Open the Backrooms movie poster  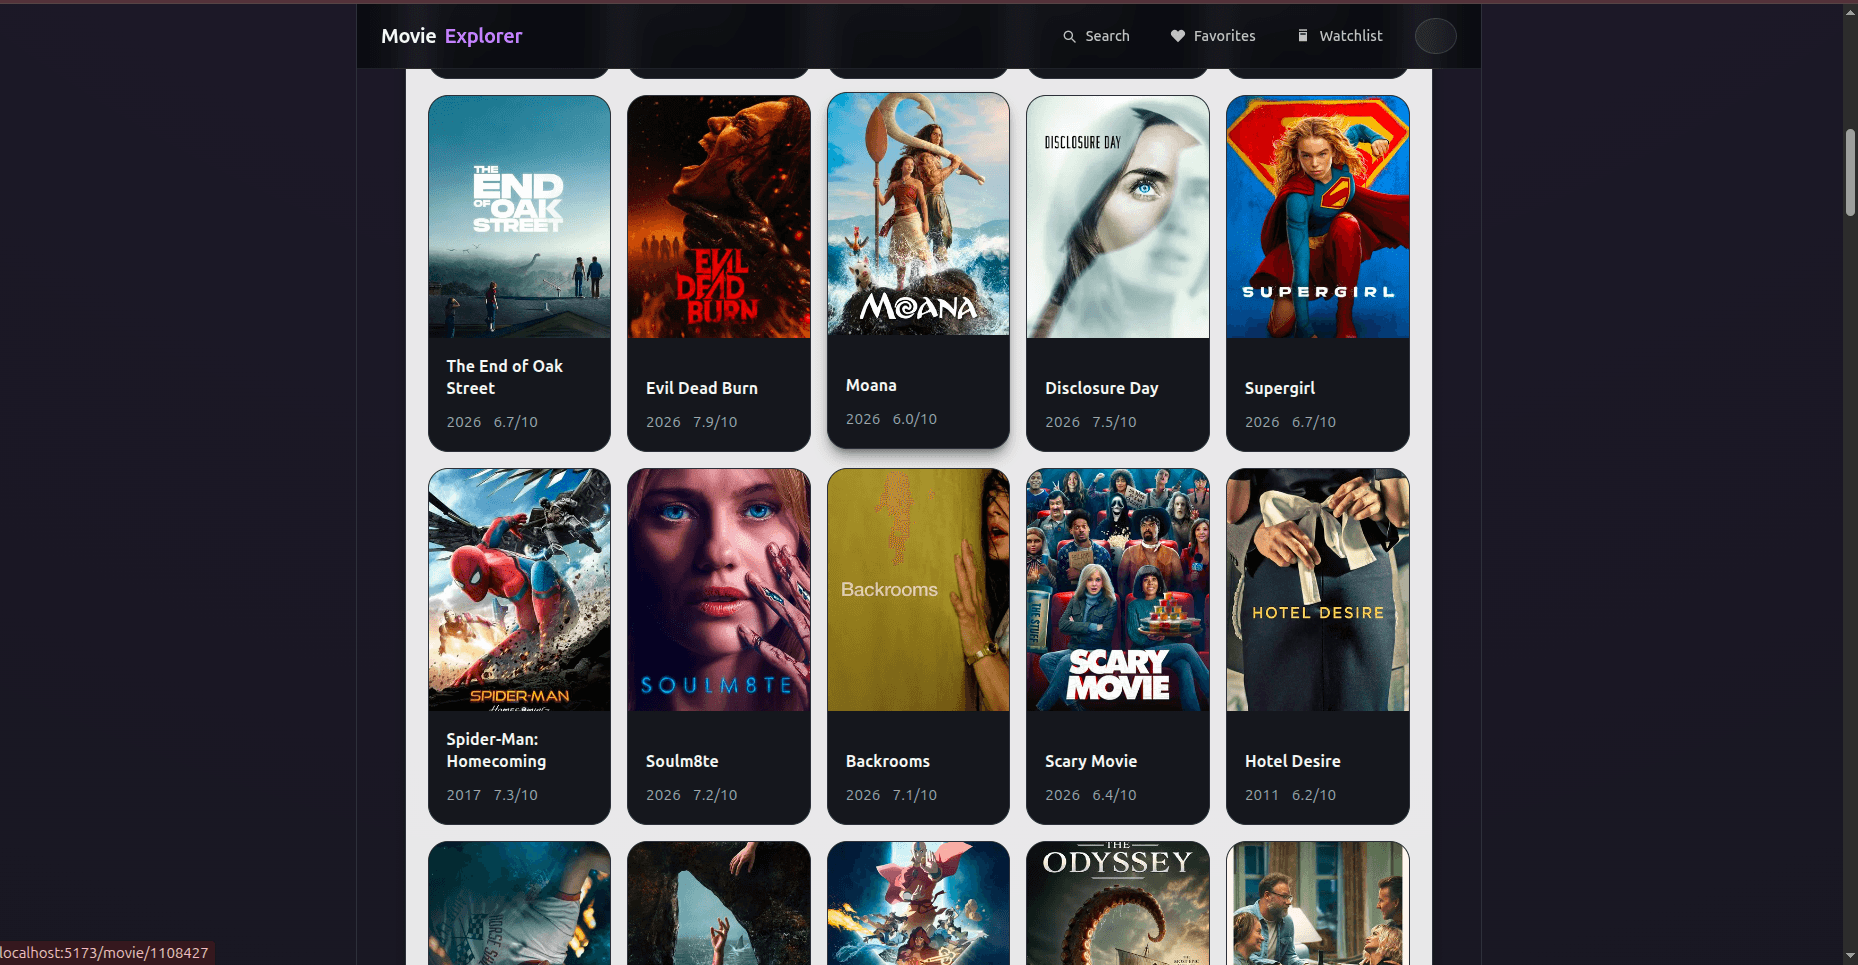[x=918, y=590]
